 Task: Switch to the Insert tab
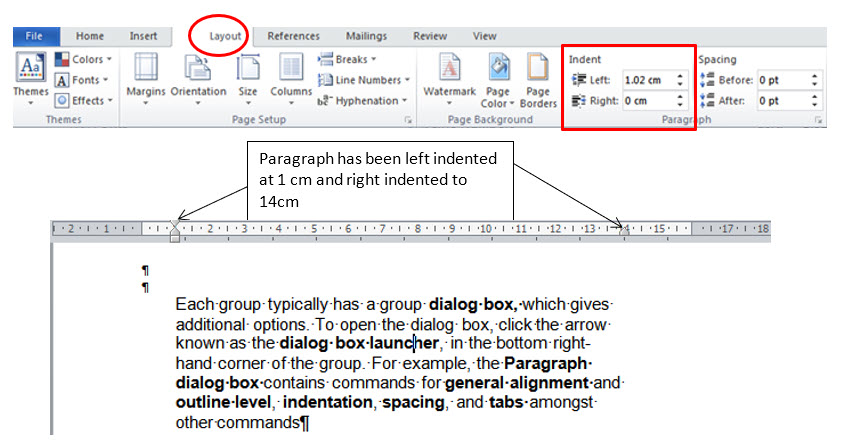(x=143, y=36)
